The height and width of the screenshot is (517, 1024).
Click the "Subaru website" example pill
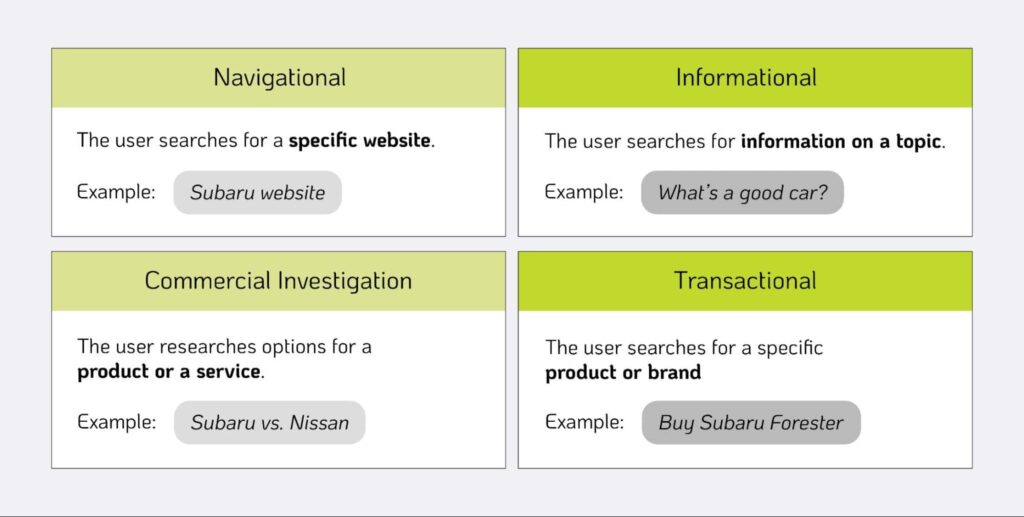[x=258, y=193]
